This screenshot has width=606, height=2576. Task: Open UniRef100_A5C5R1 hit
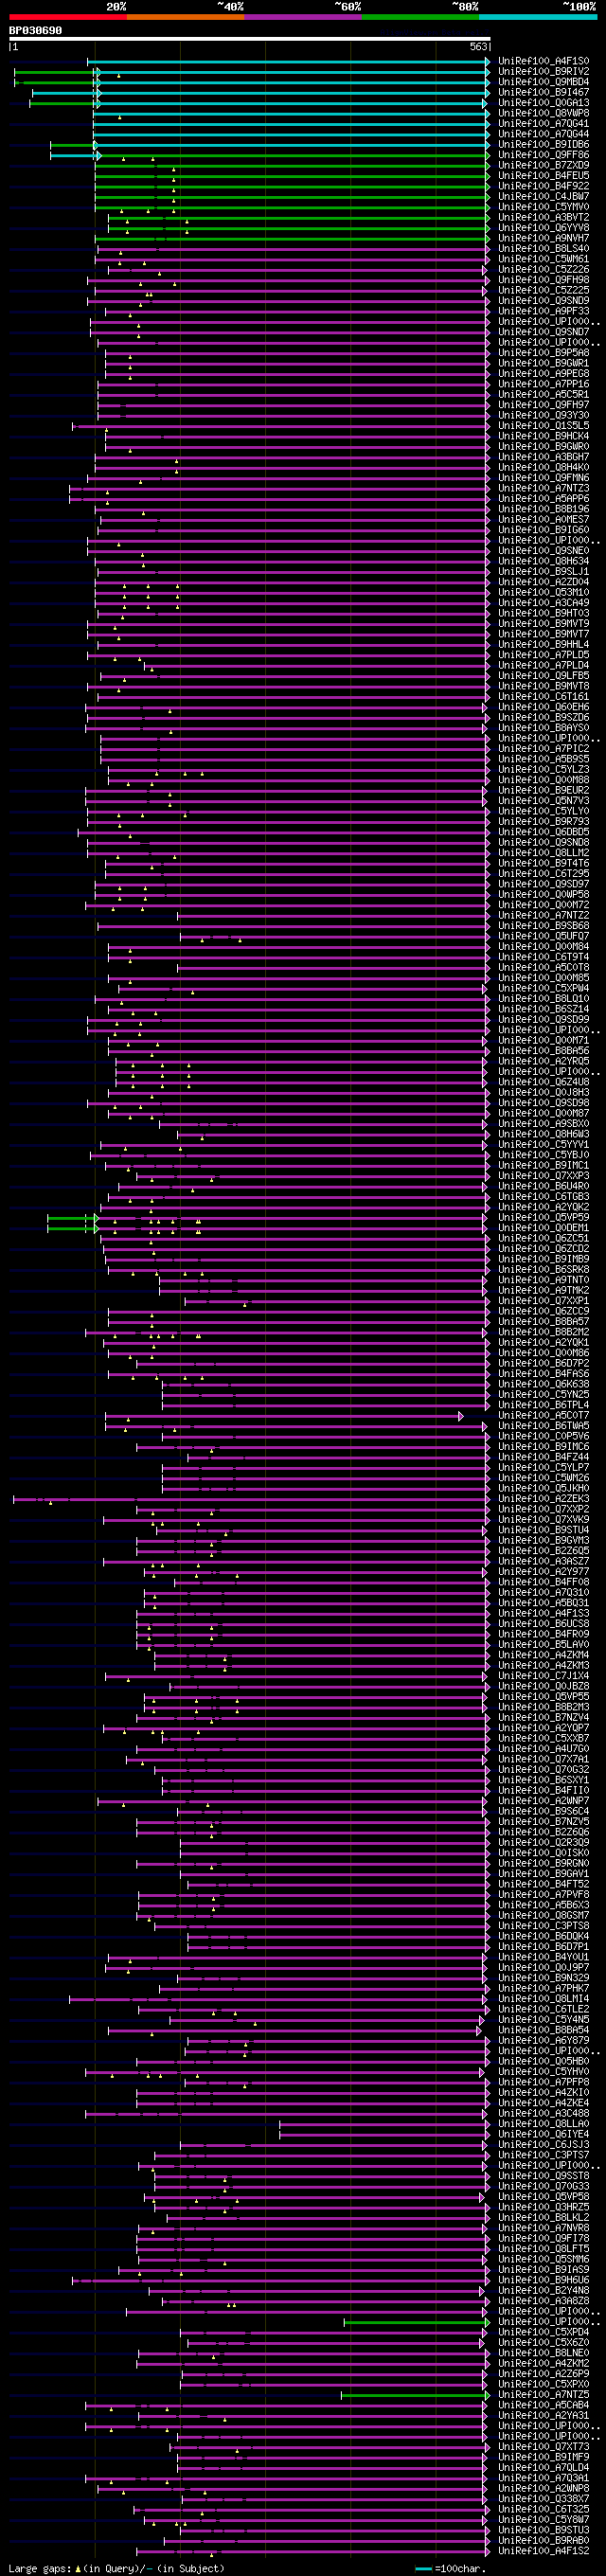point(544,394)
